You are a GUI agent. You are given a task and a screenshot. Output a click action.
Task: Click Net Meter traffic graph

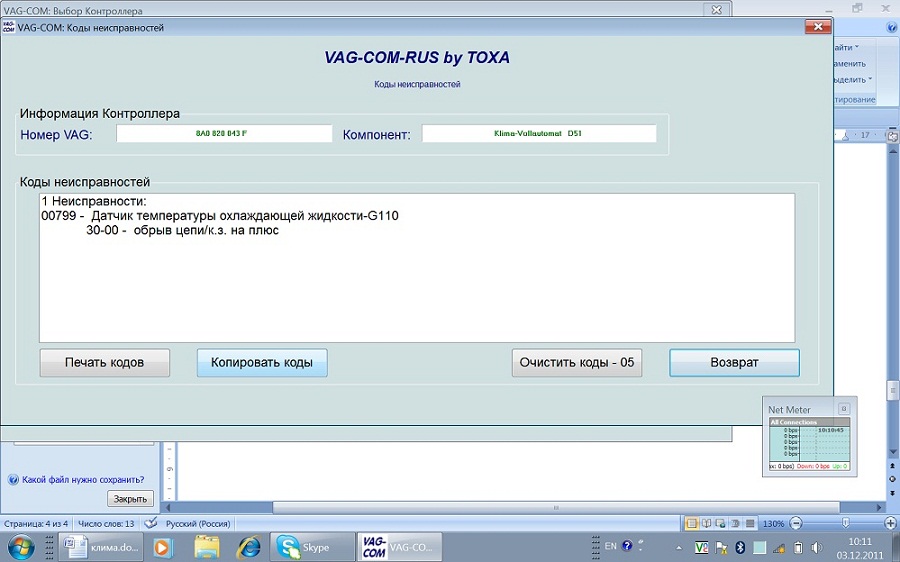point(809,444)
